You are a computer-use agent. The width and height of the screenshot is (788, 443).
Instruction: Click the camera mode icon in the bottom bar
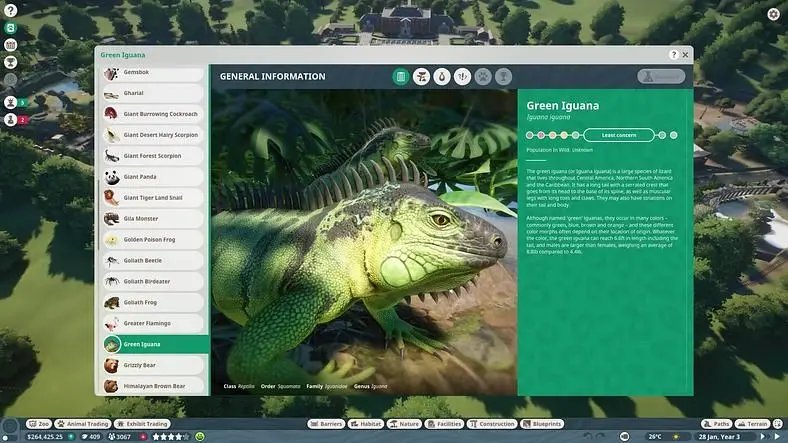click(624, 437)
